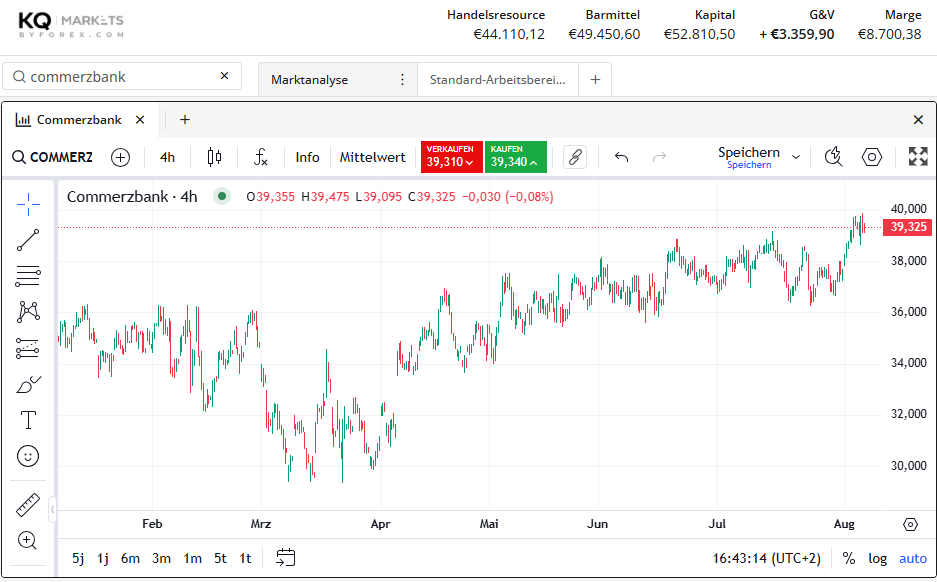Open the 4h interval dropdown
This screenshot has height=582, width=937.
(x=167, y=157)
